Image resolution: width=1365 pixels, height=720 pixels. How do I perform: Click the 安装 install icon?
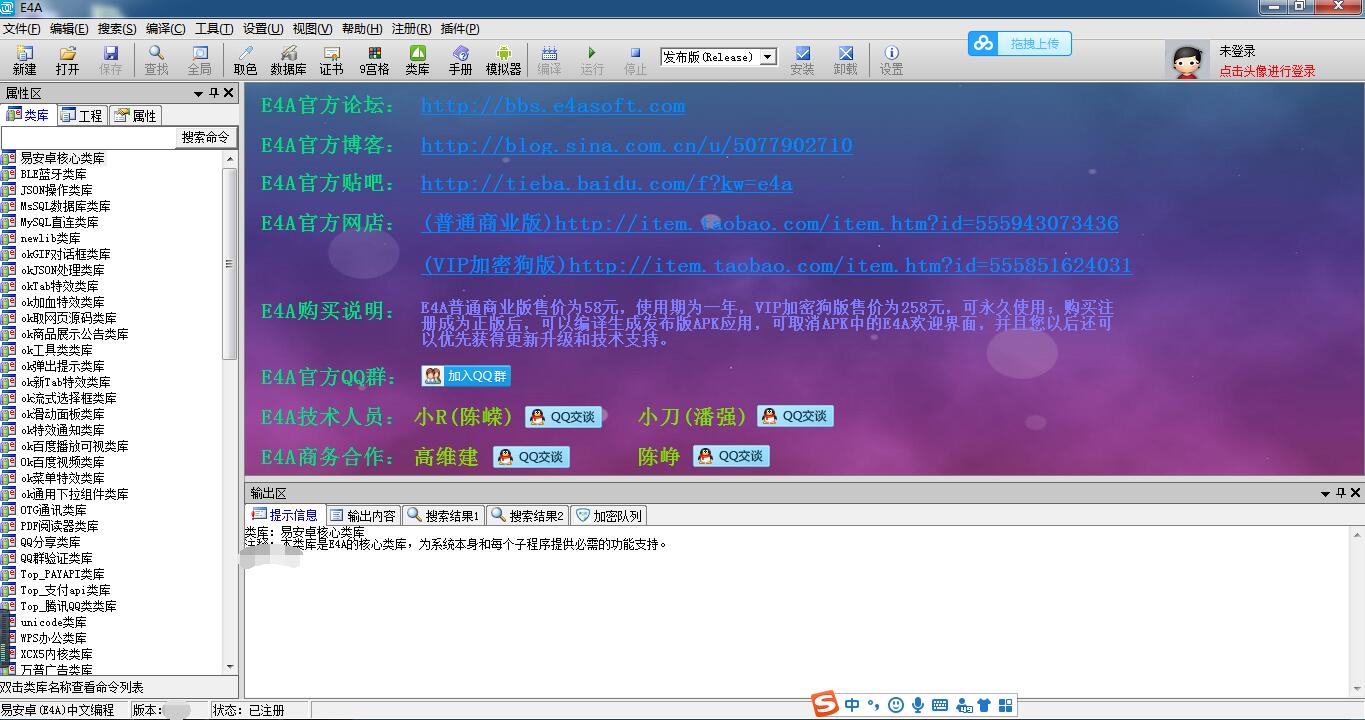[802, 60]
